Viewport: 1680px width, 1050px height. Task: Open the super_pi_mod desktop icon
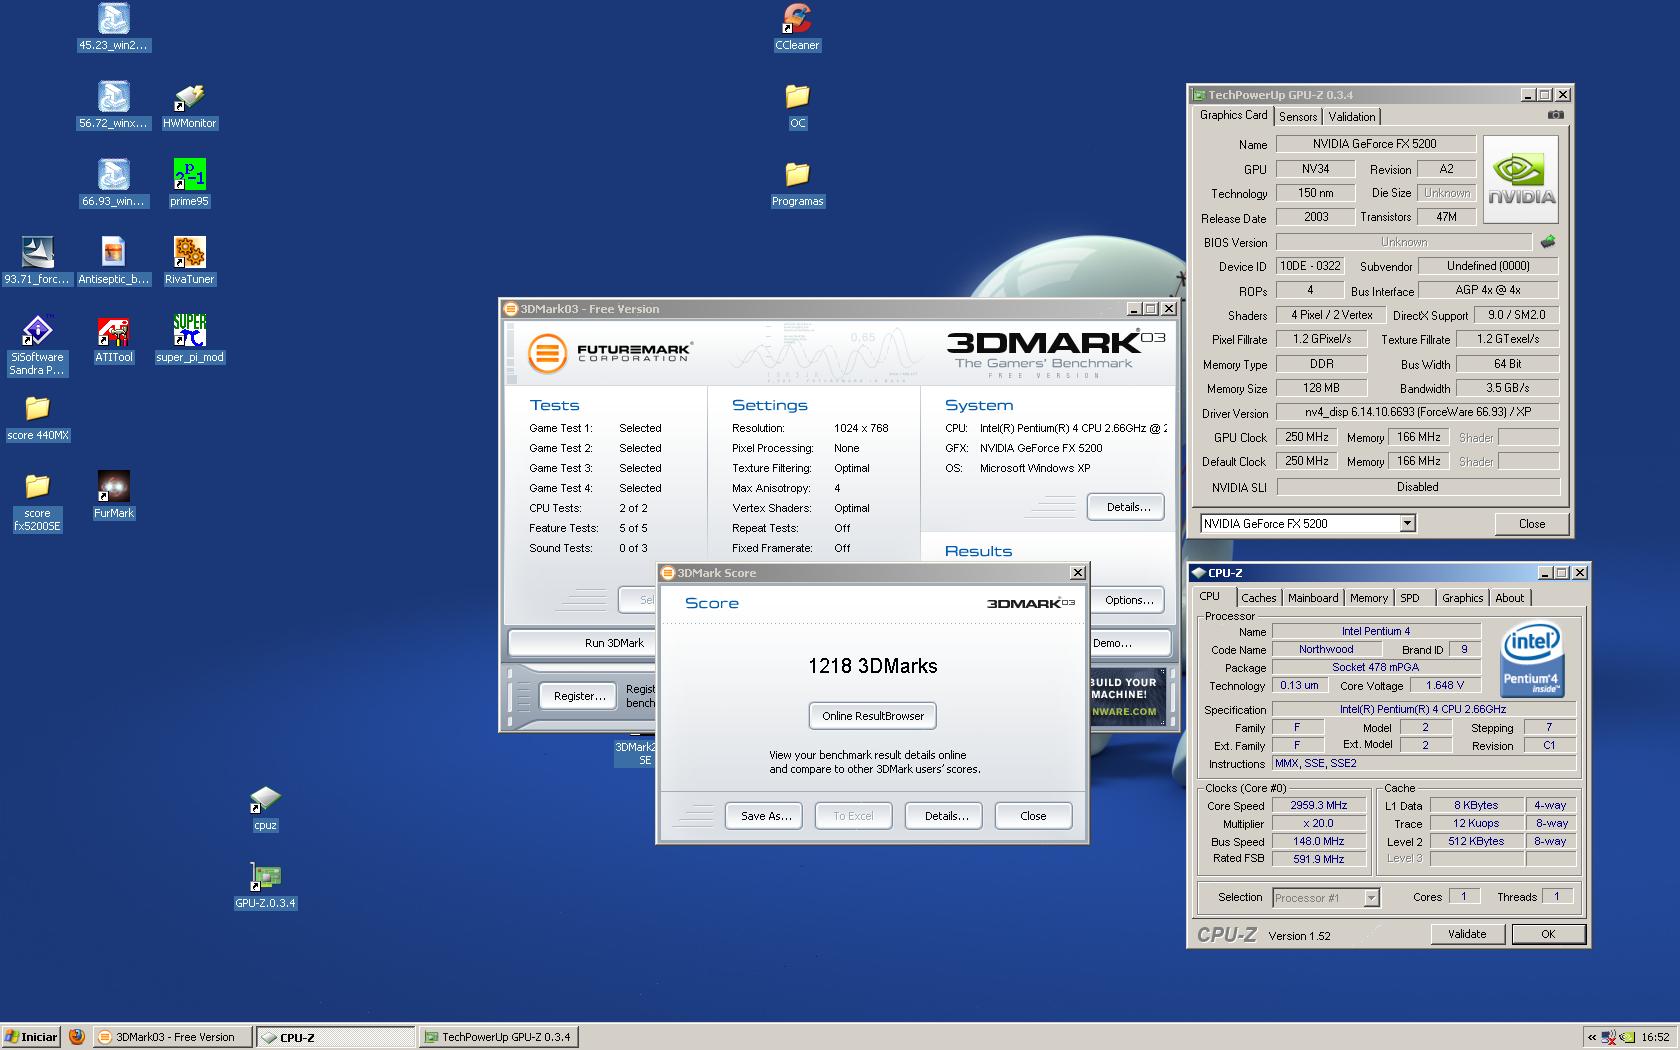(189, 339)
